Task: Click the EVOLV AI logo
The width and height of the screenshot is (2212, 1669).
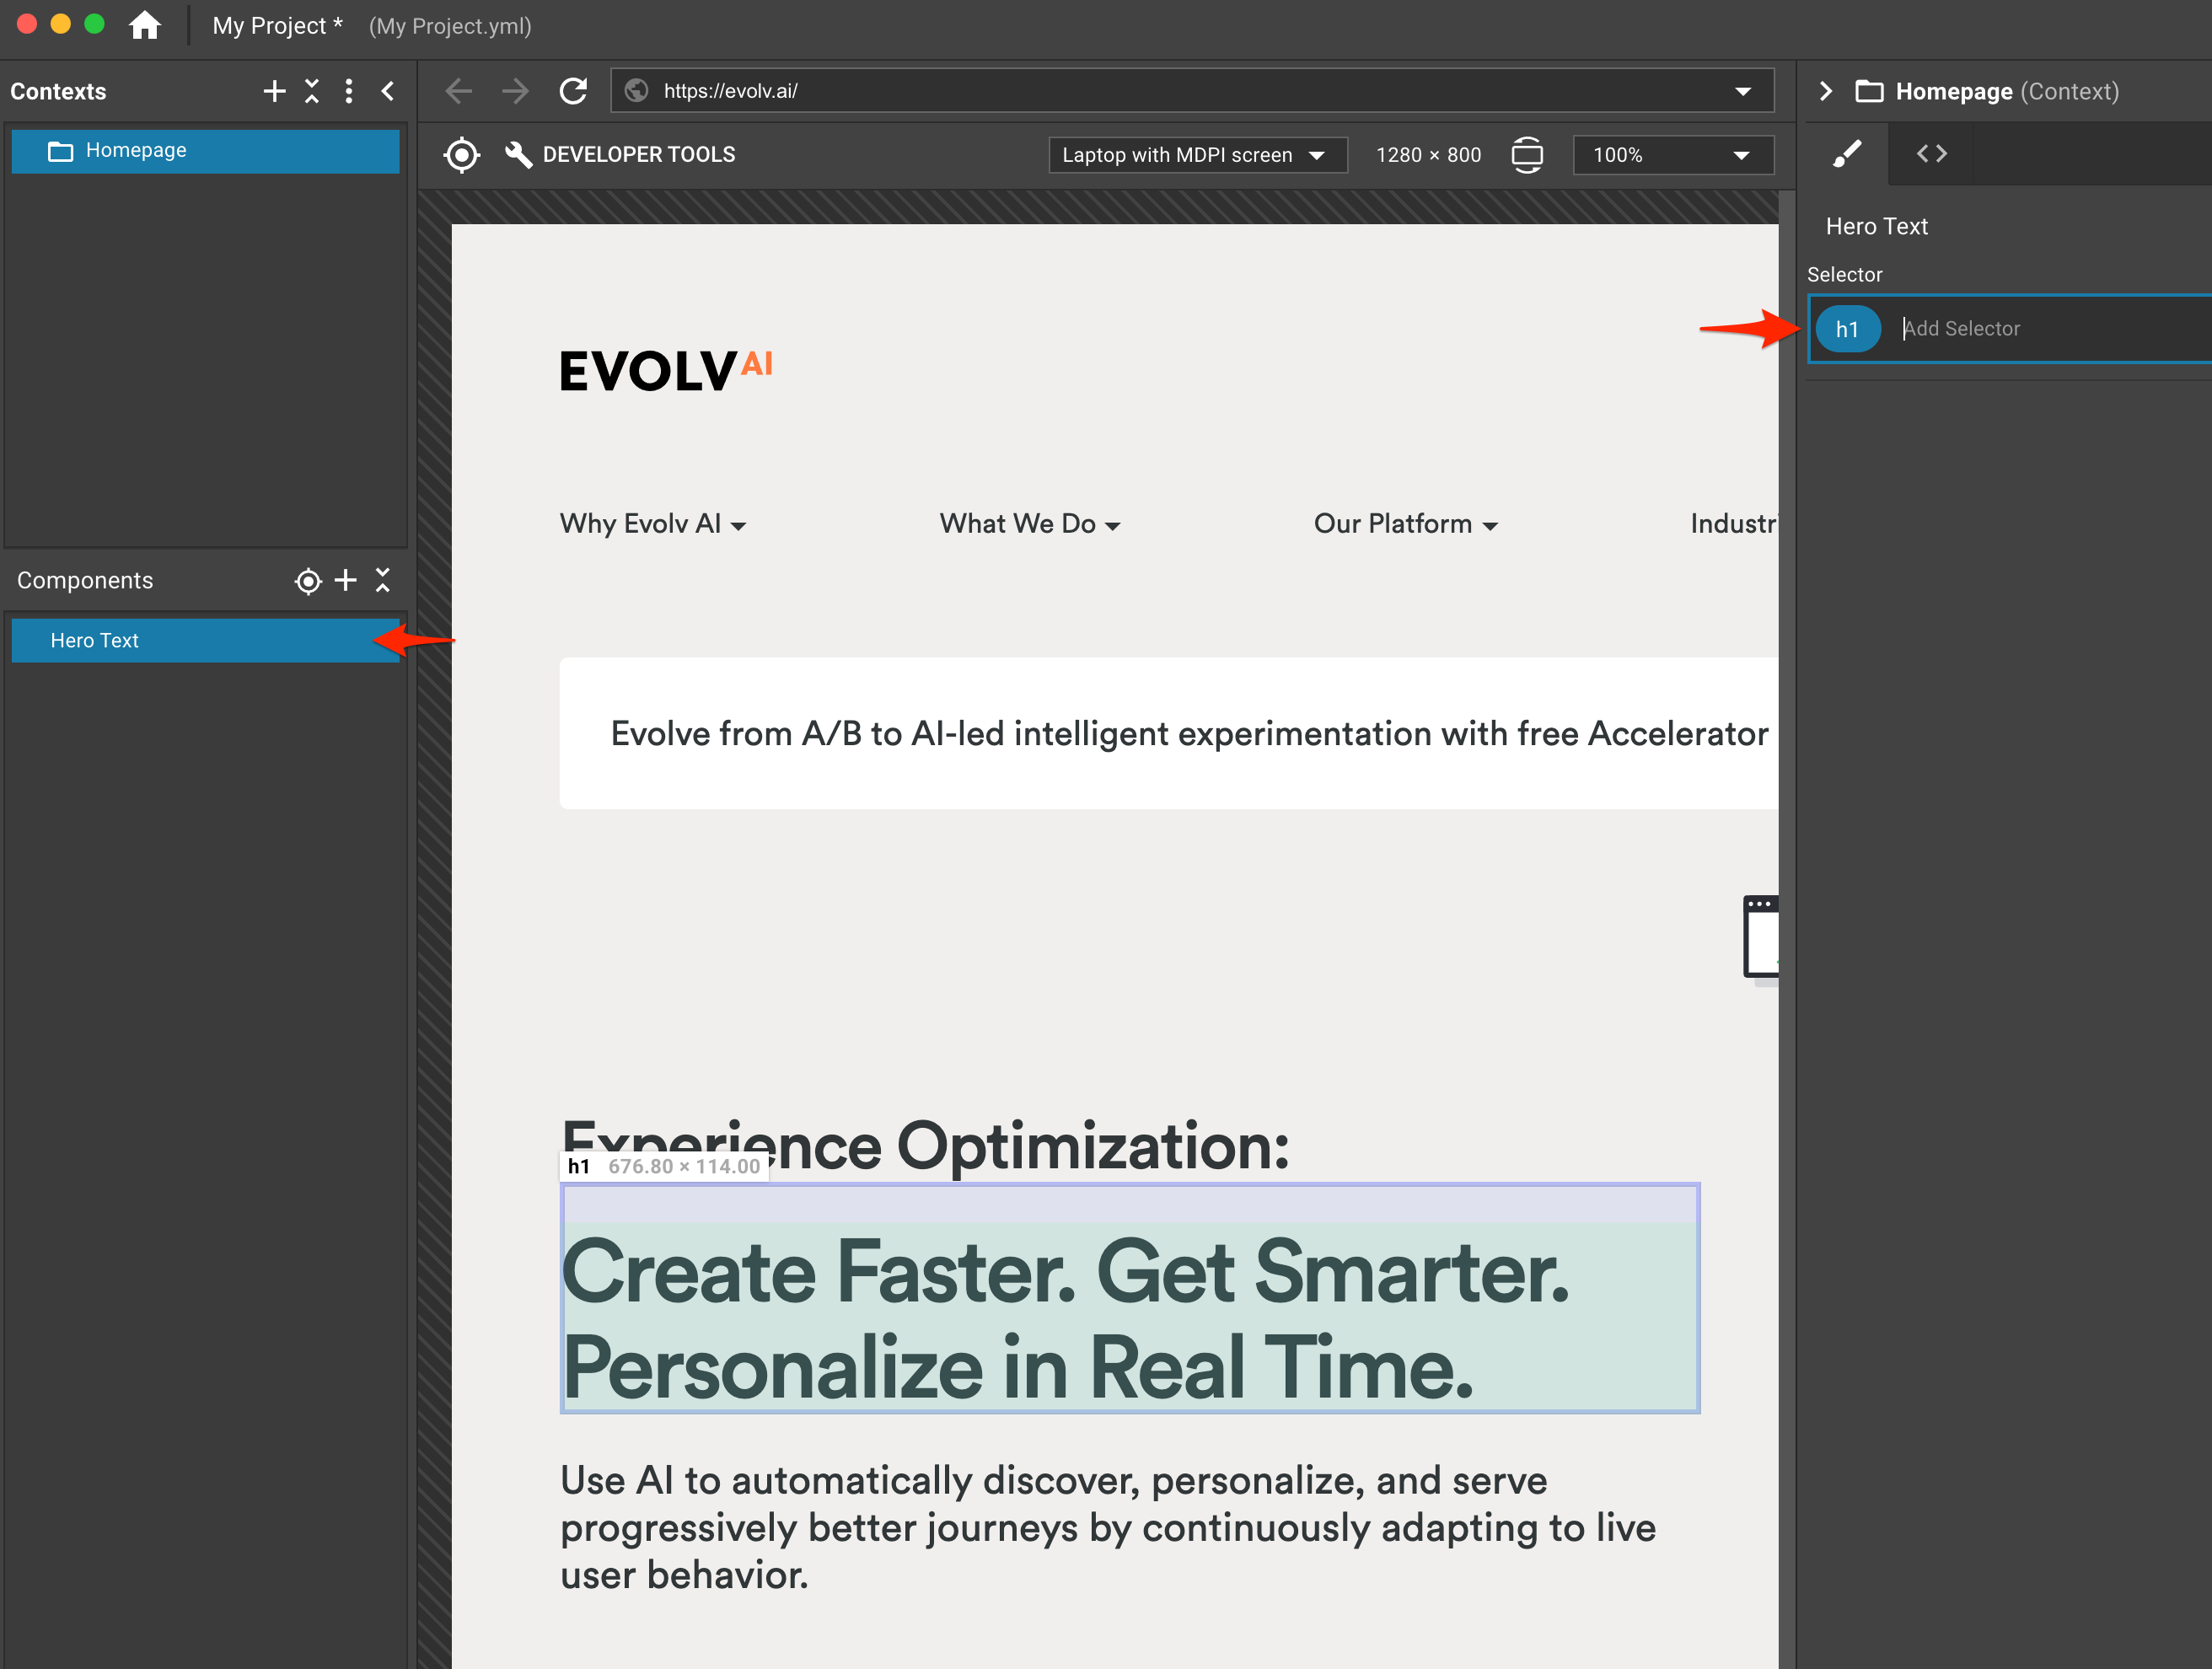Action: point(666,370)
